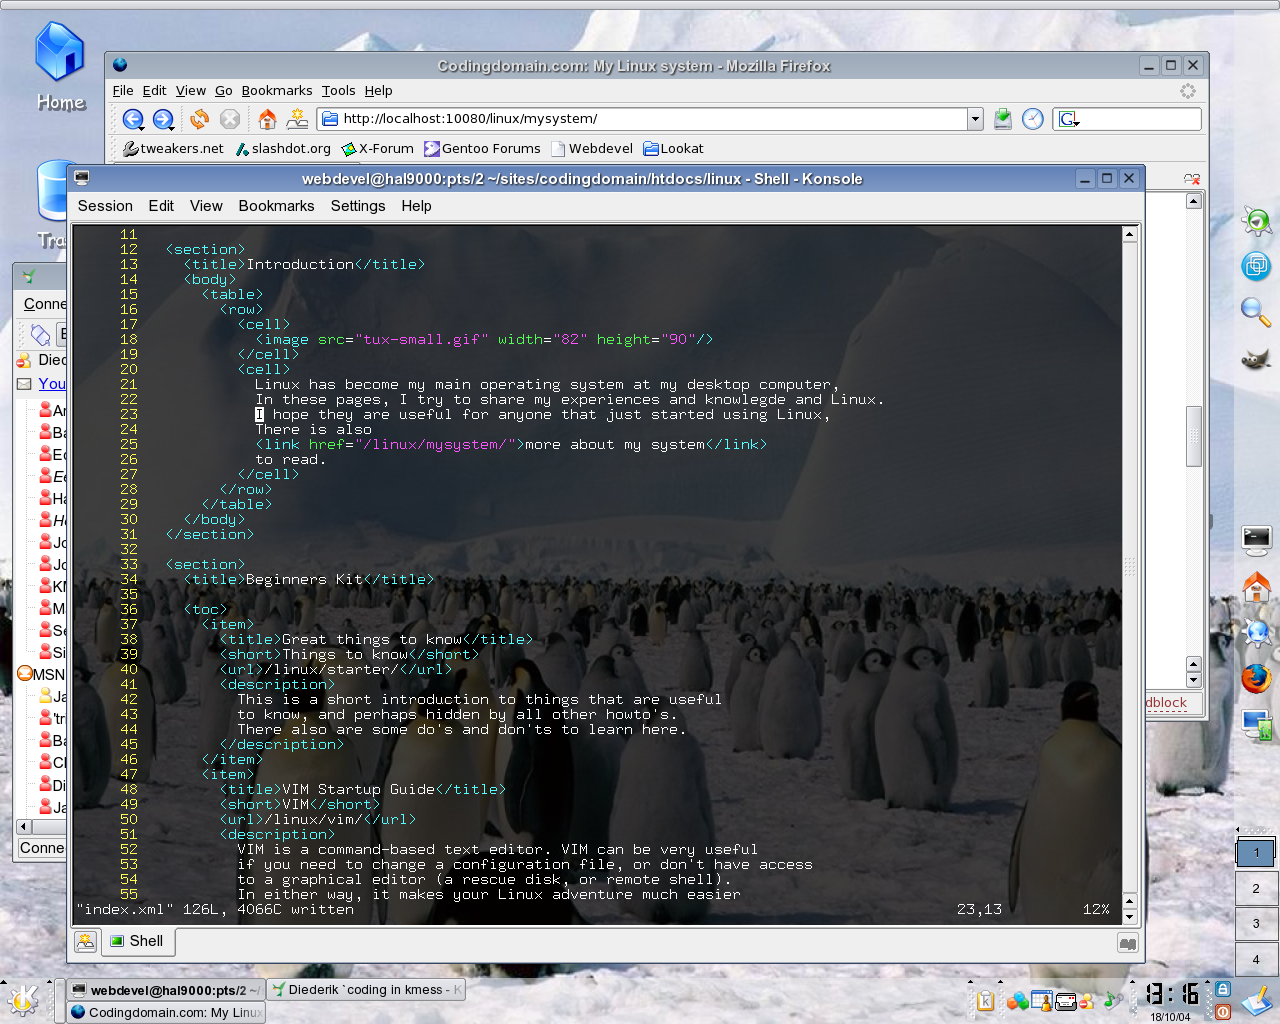
Task: Open the Home desktop icon
Action: 60,66
